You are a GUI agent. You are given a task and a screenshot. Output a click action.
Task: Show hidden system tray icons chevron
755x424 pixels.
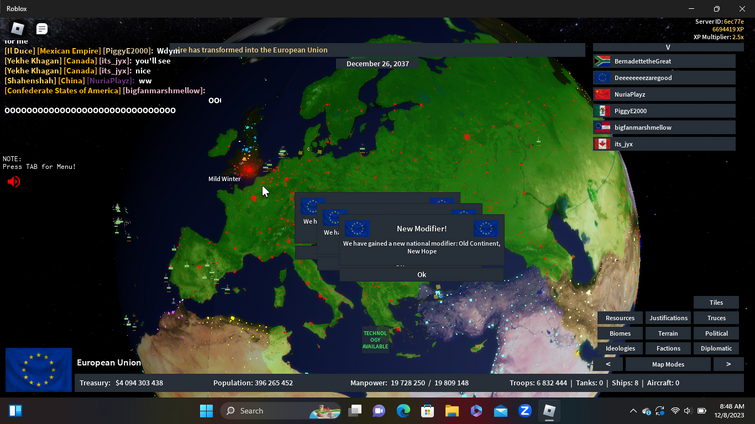633,411
